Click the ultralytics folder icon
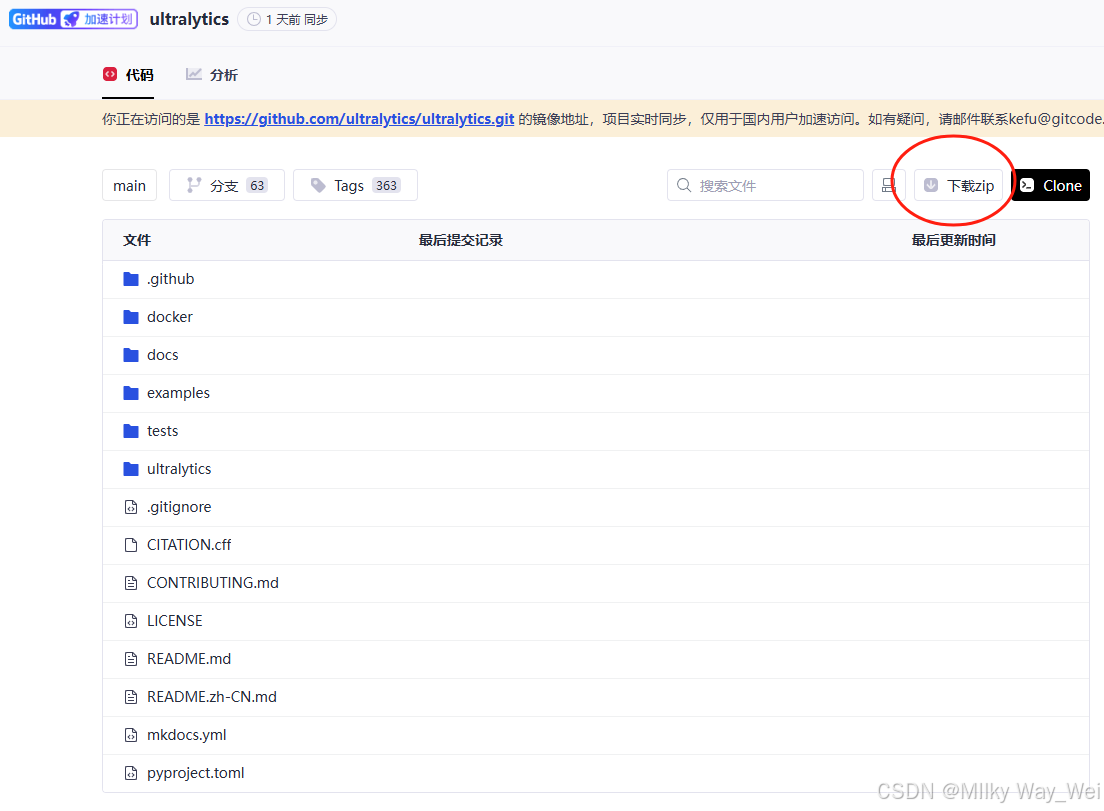This screenshot has height=811, width=1104. (131, 469)
